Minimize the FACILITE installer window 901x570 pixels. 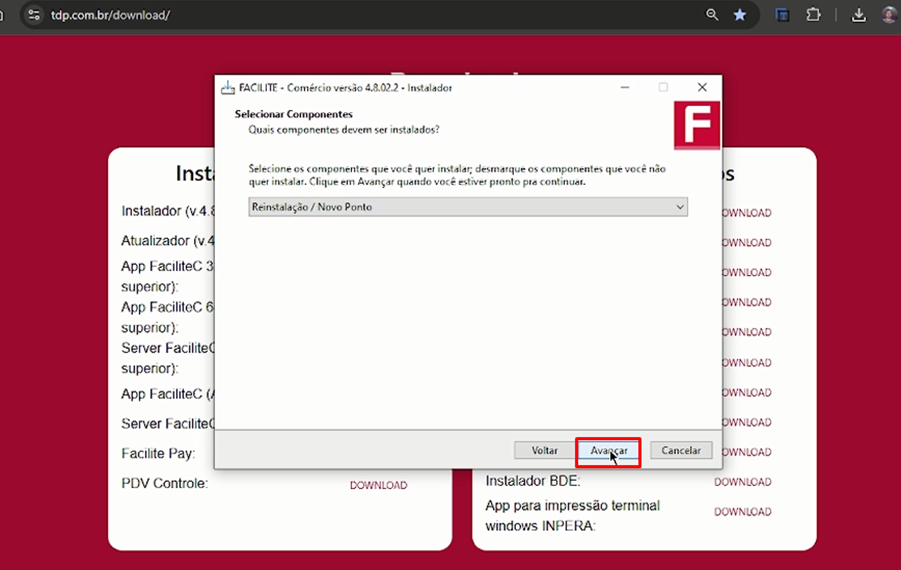coord(624,88)
